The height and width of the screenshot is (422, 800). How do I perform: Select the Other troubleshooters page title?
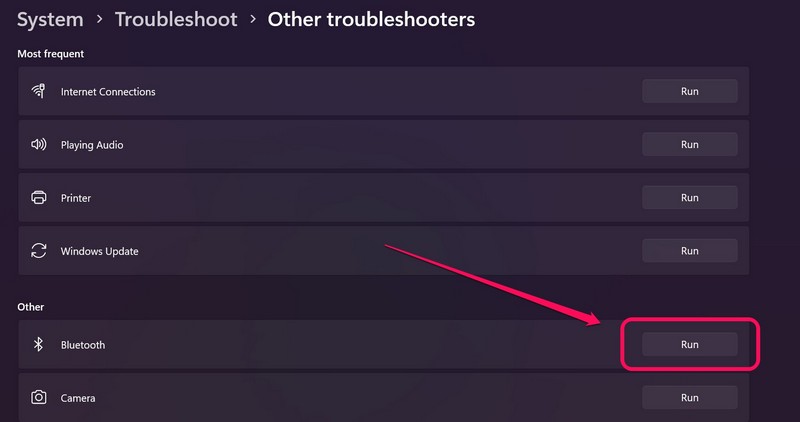(x=371, y=19)
